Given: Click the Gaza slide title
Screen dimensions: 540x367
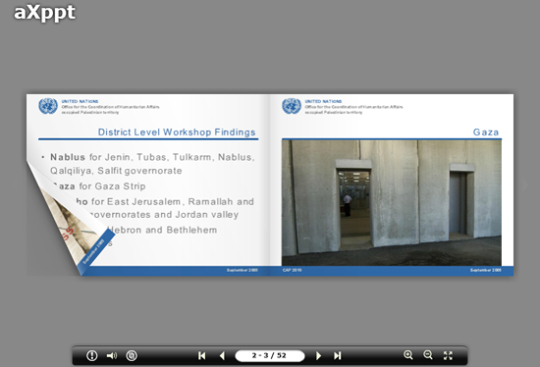Looking at the screenshot, I should [x=486, y=132].
